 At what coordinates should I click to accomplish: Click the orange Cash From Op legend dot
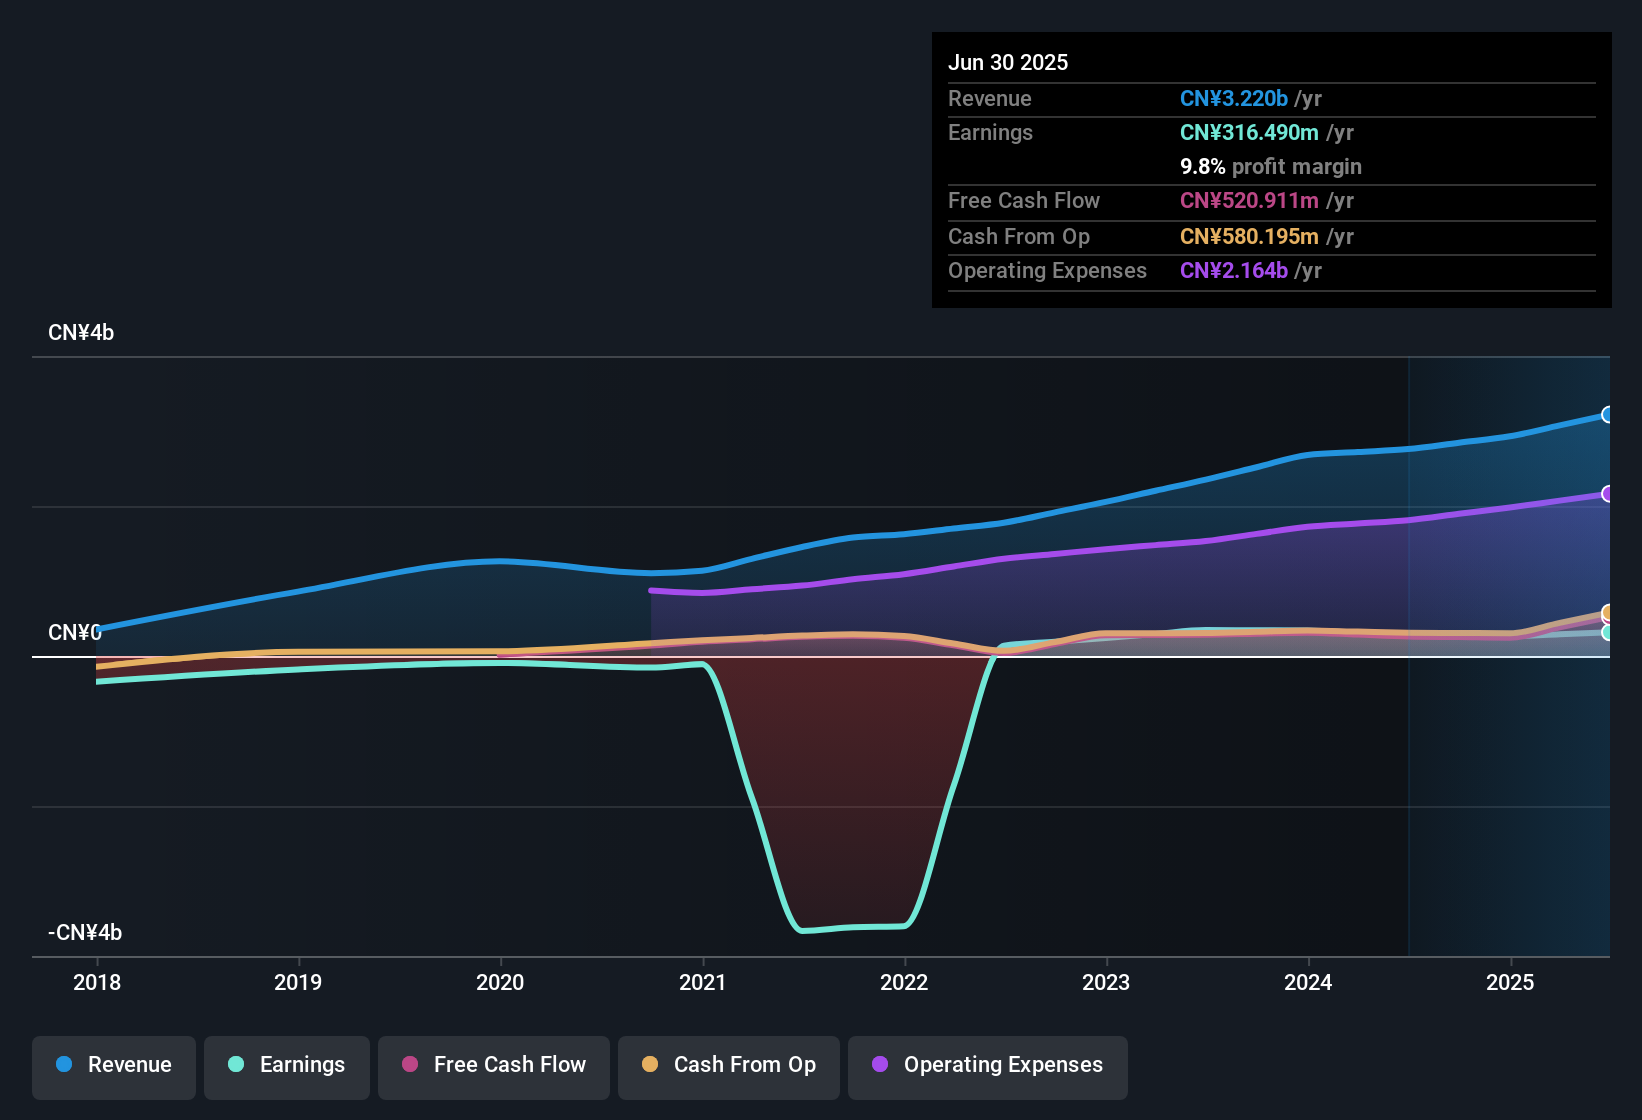coord(650,1065)
